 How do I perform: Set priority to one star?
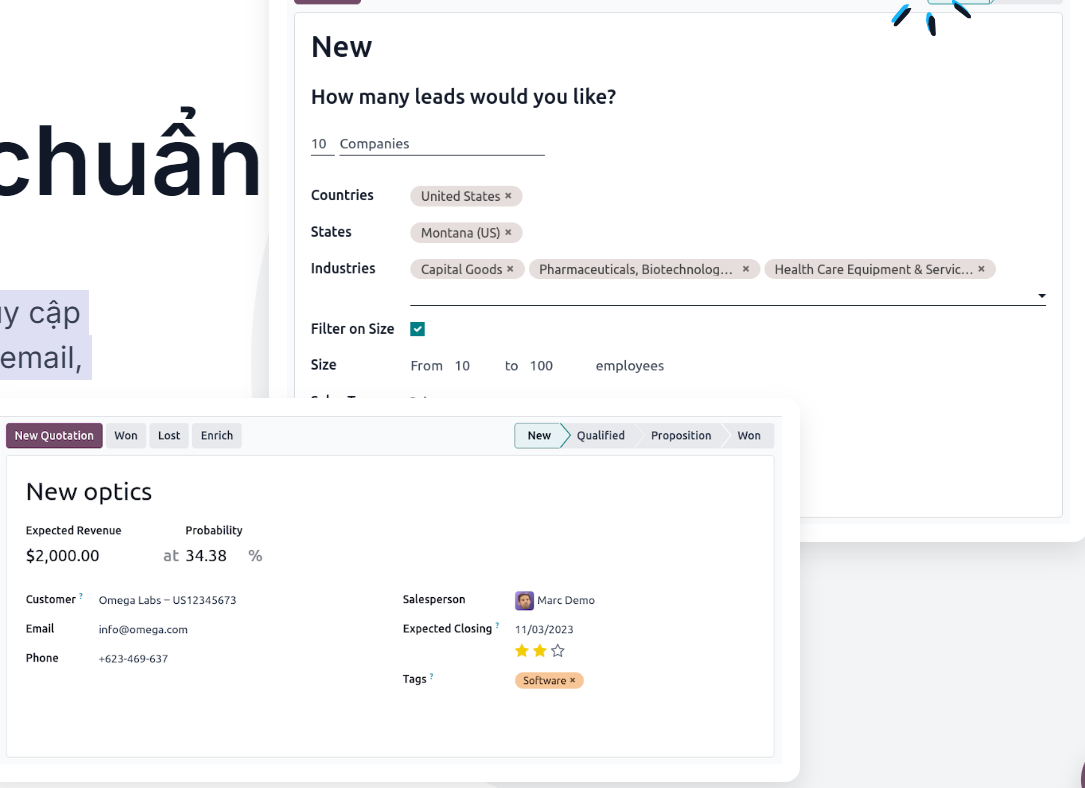[522, 650]
